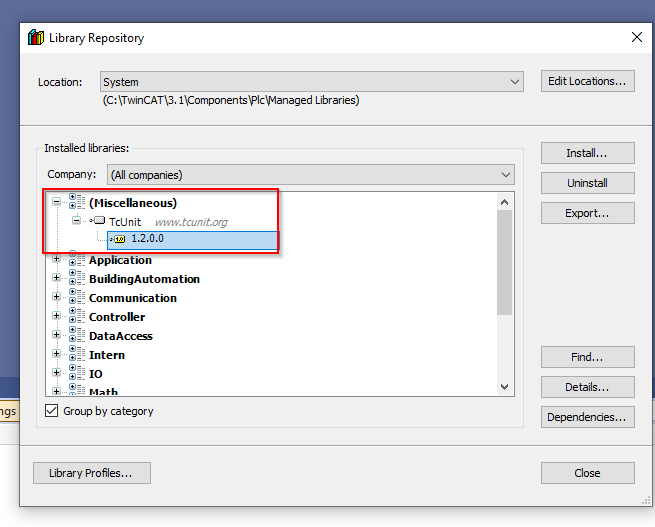
Task: Open the Company dropdown showing (All companies)
Action: [311, 175]
